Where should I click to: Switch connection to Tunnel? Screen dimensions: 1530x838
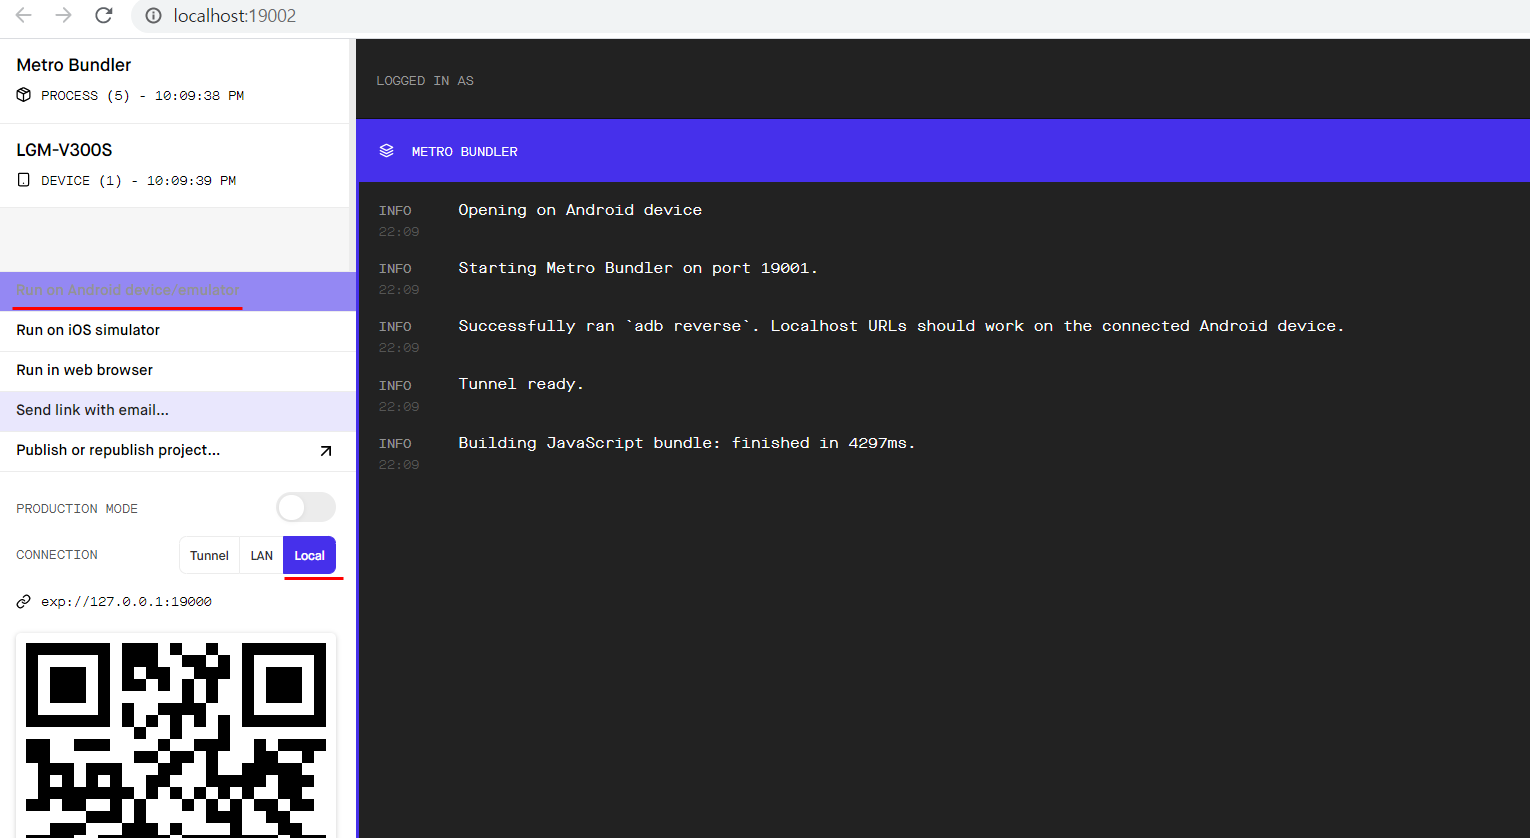click(209, 555)
